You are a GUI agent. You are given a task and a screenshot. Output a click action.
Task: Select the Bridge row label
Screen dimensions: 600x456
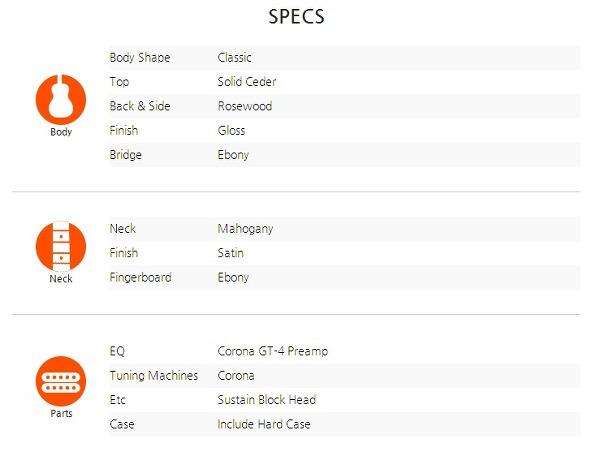tap(126, 155)
